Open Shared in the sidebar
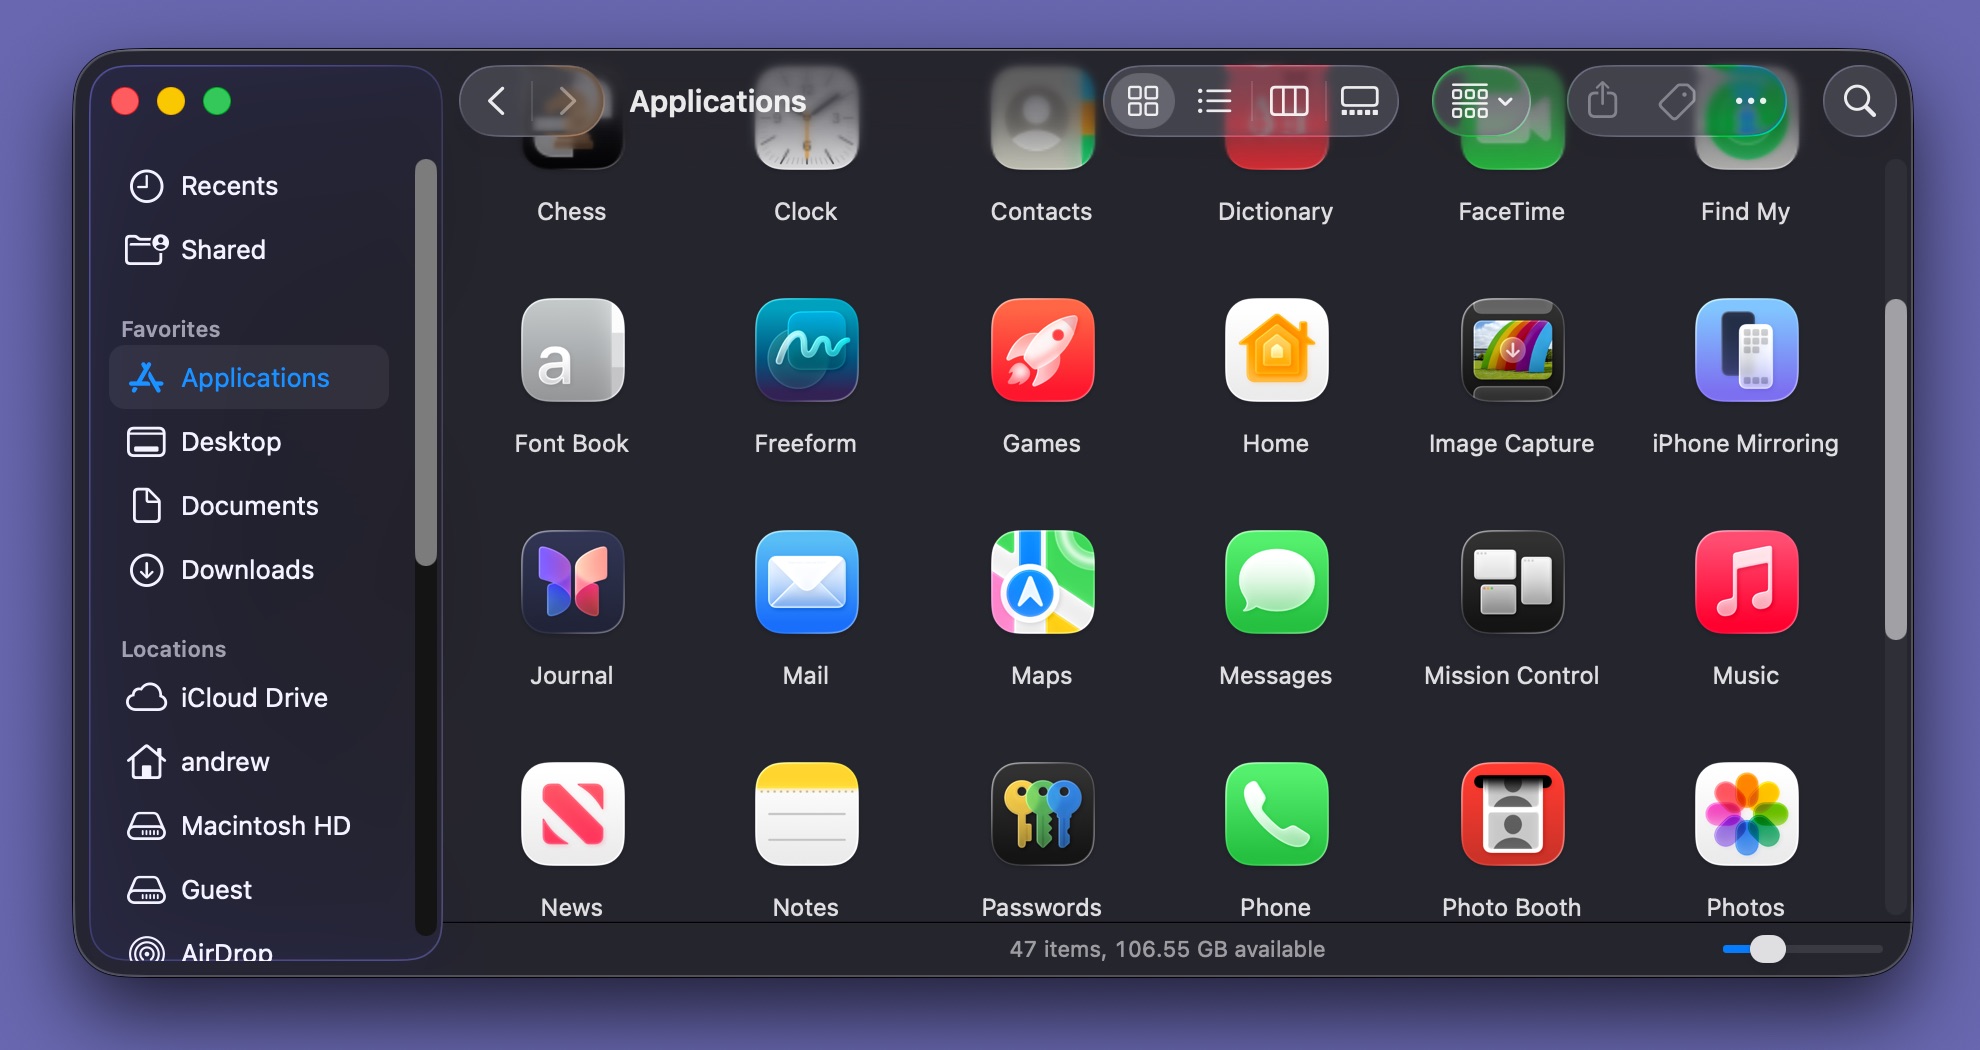 (x=248, y=250)
